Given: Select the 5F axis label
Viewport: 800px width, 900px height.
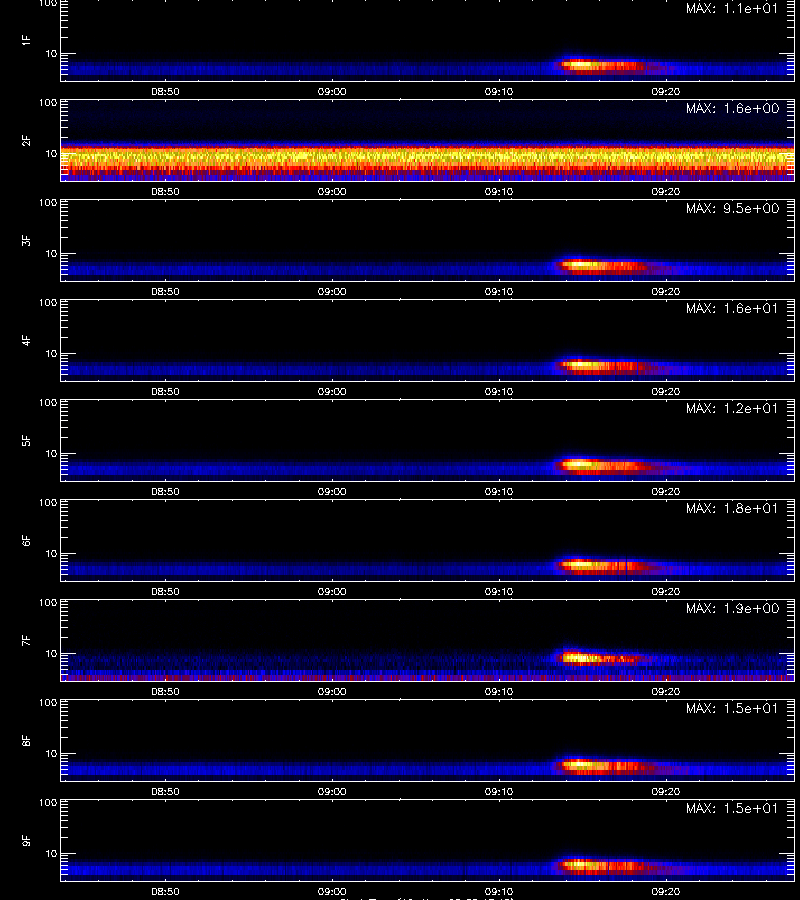Looking at the screenshot, I should click(26, 440).
